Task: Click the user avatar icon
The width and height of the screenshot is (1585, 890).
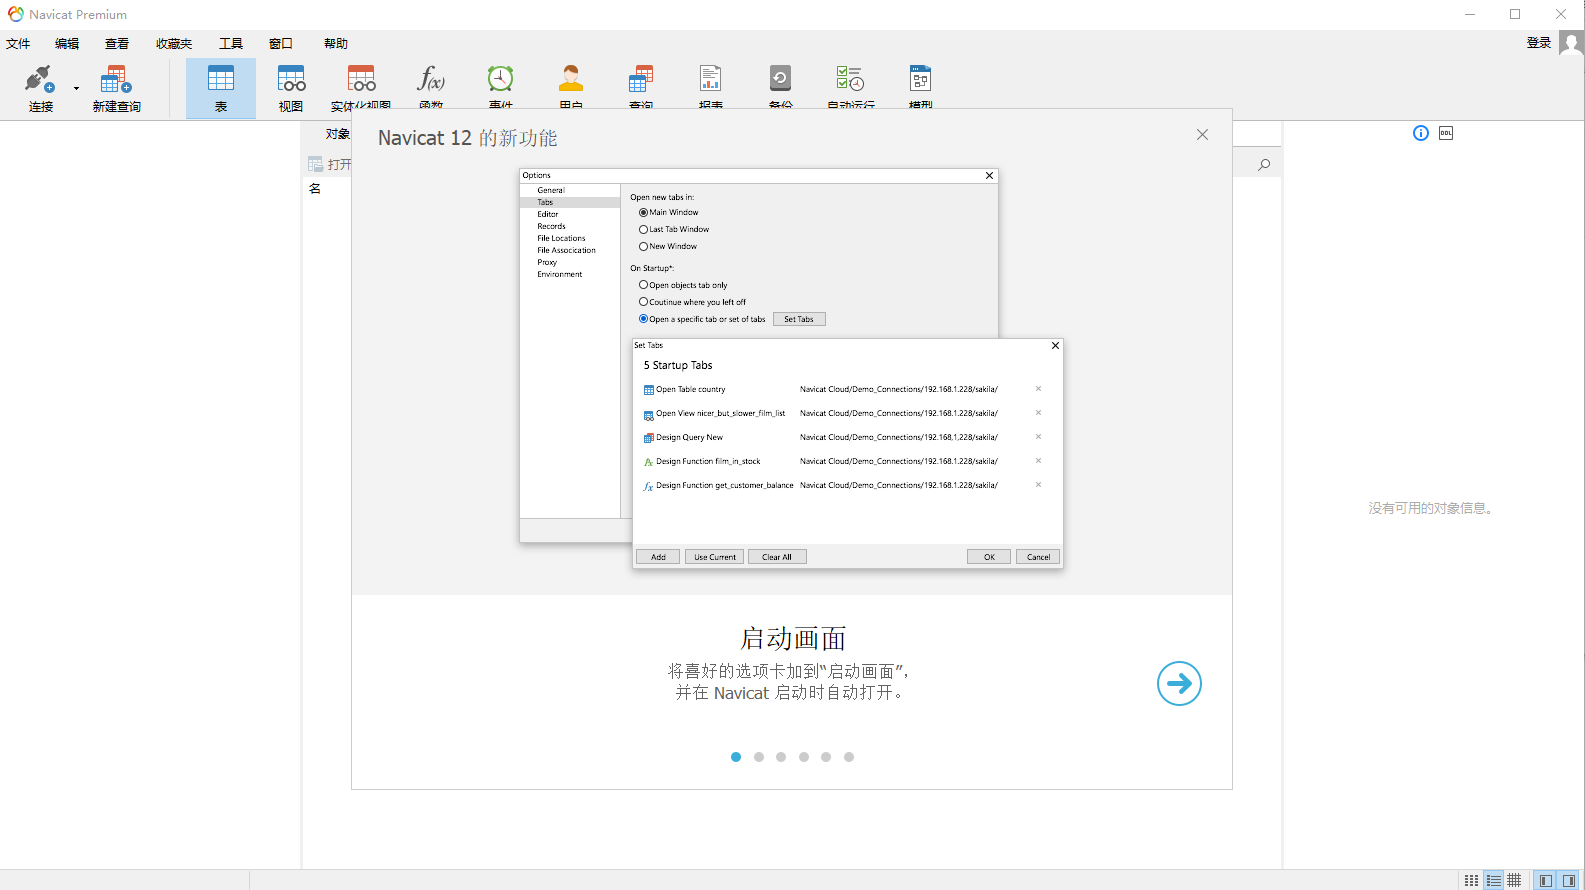Action: pyautogui.click(x=1571, y=43)
